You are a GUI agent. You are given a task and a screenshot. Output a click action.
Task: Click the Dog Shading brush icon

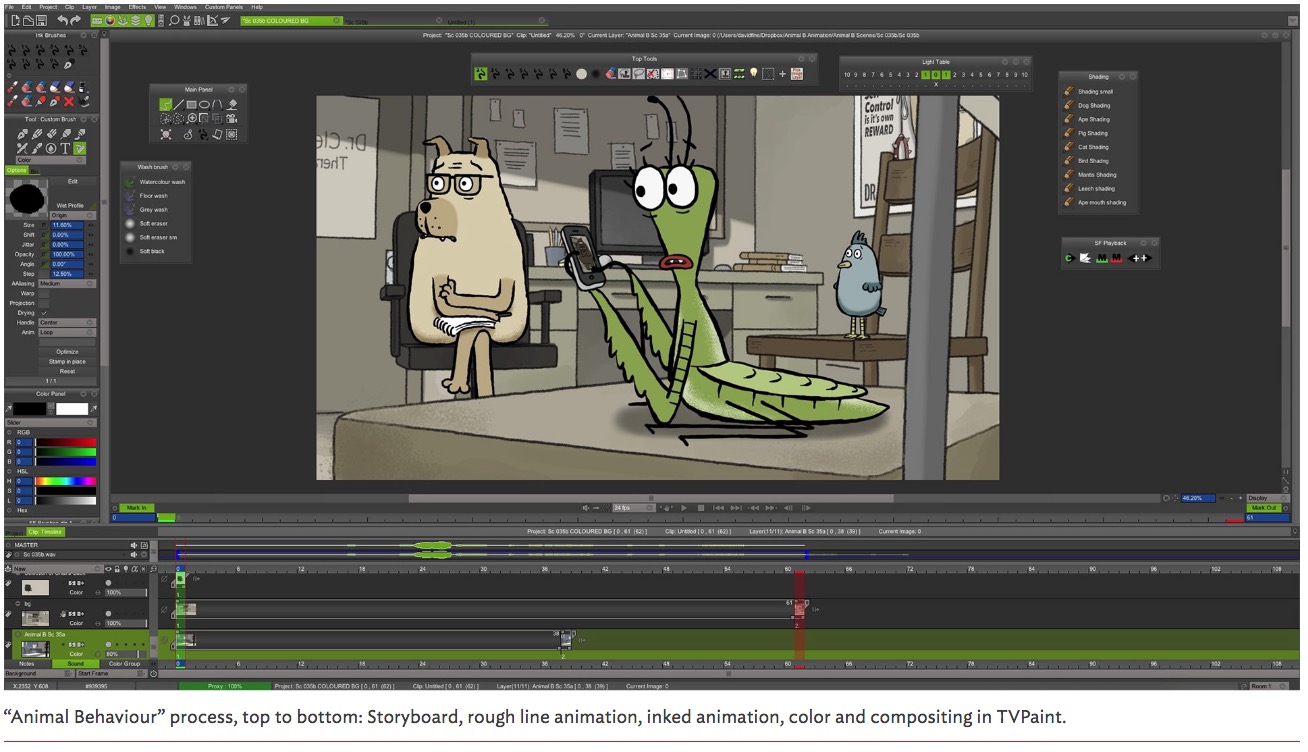(1069, 105)
